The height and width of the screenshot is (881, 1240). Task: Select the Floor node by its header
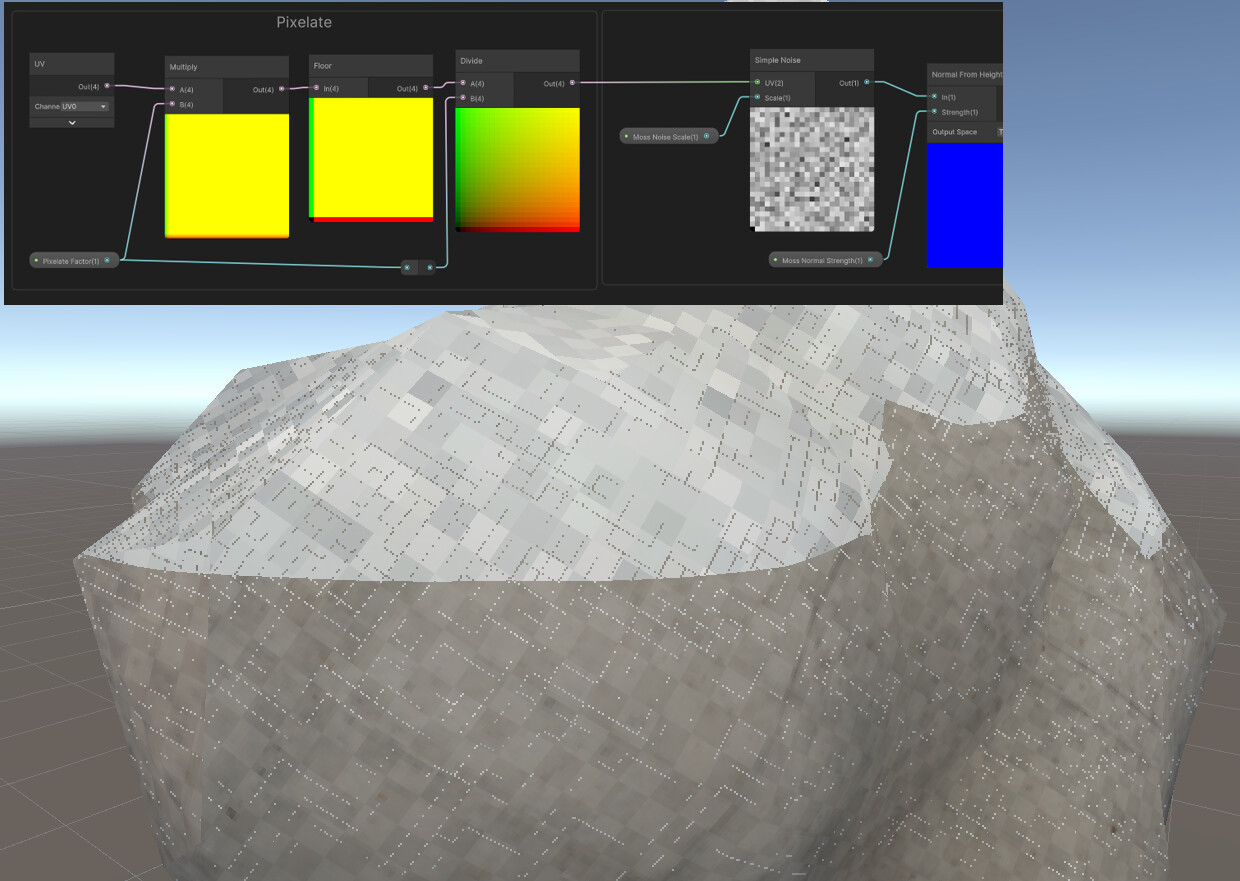[x=370, y=65]
